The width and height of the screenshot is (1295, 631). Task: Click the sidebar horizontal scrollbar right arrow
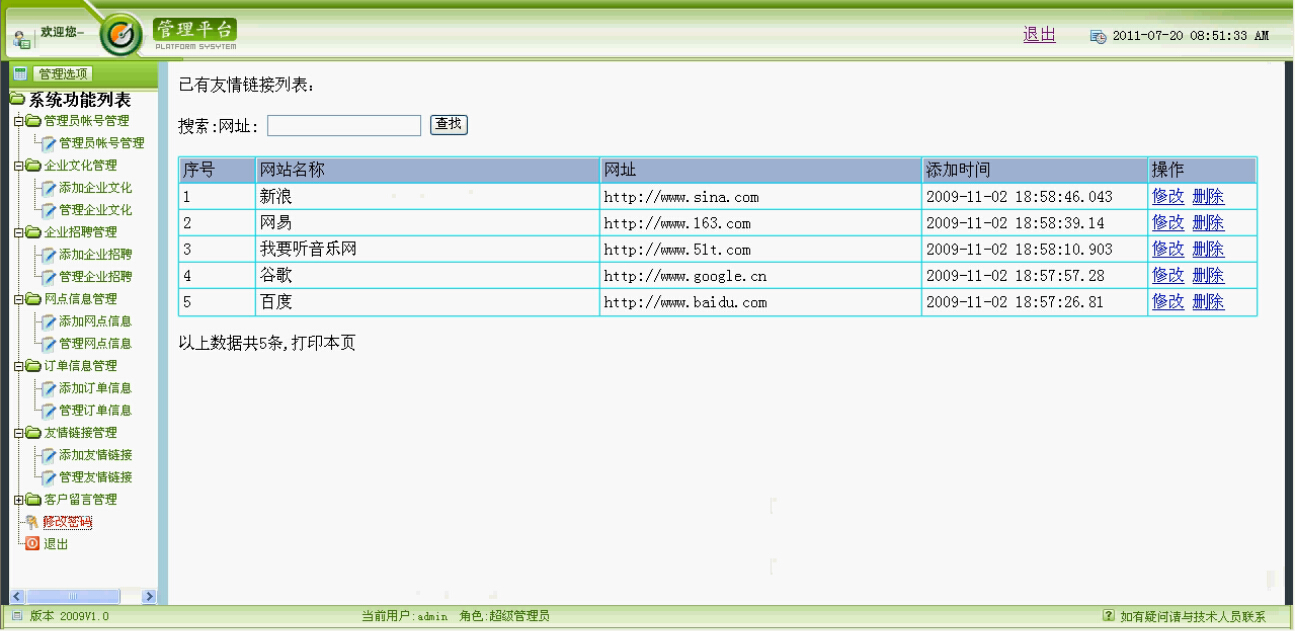coord(150,597)
